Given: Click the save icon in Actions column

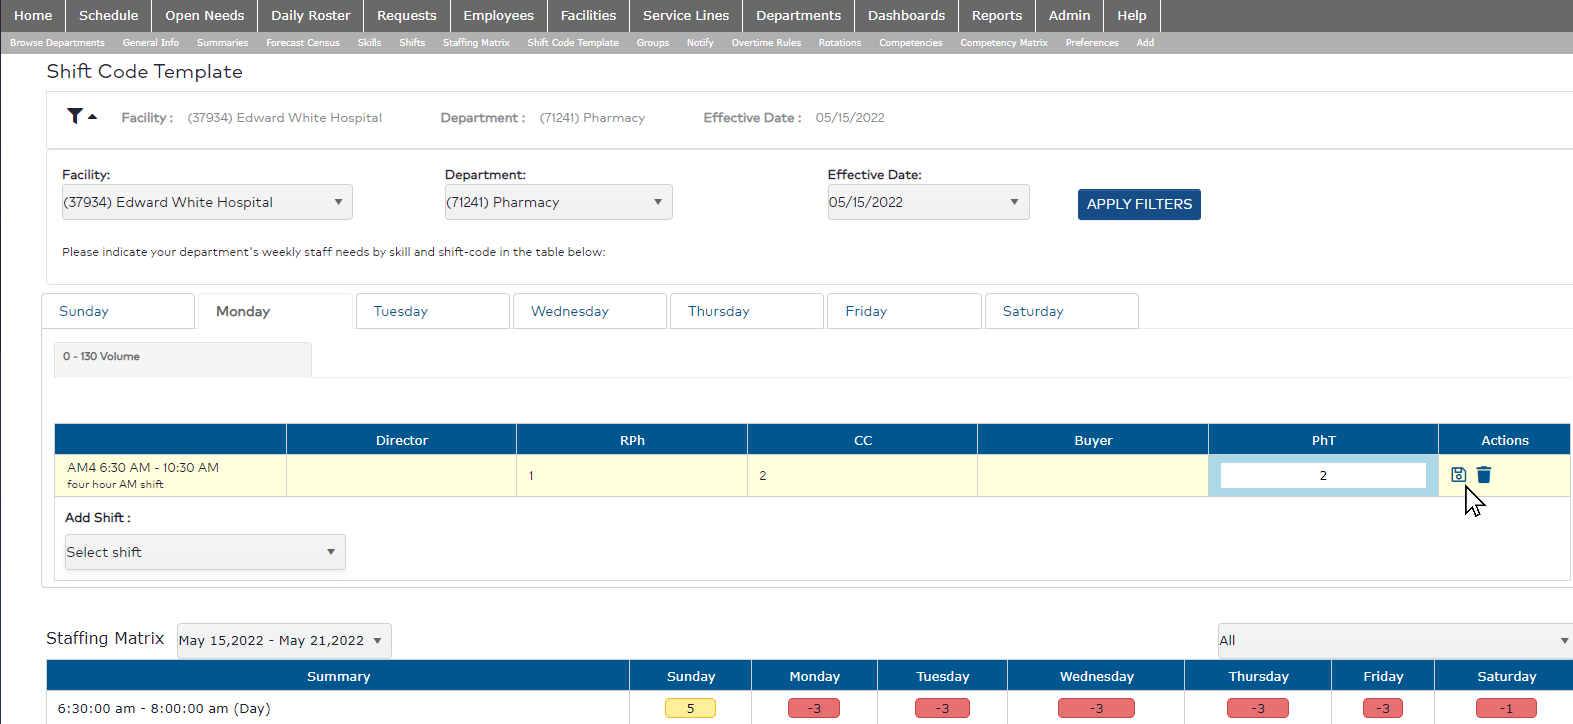Looking at the screenshot, I should [1458, 475].
